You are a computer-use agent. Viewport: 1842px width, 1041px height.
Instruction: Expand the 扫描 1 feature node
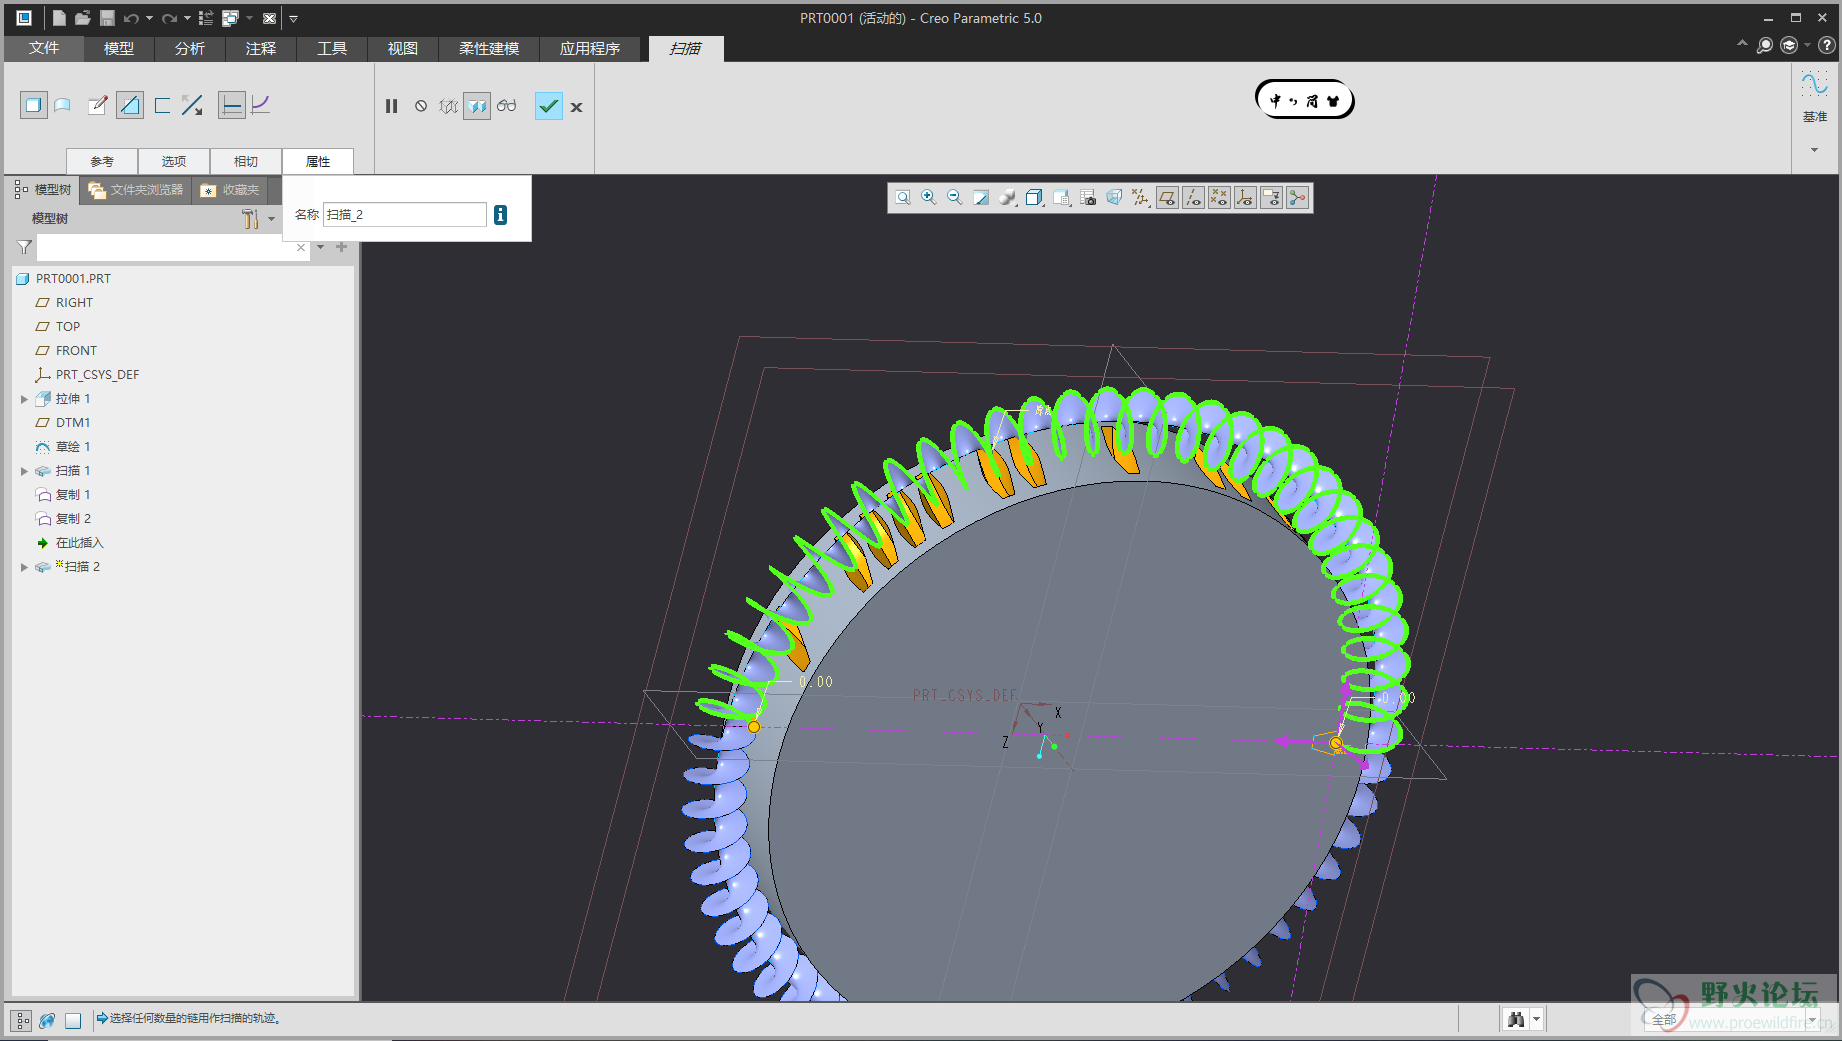pos(24,471)
